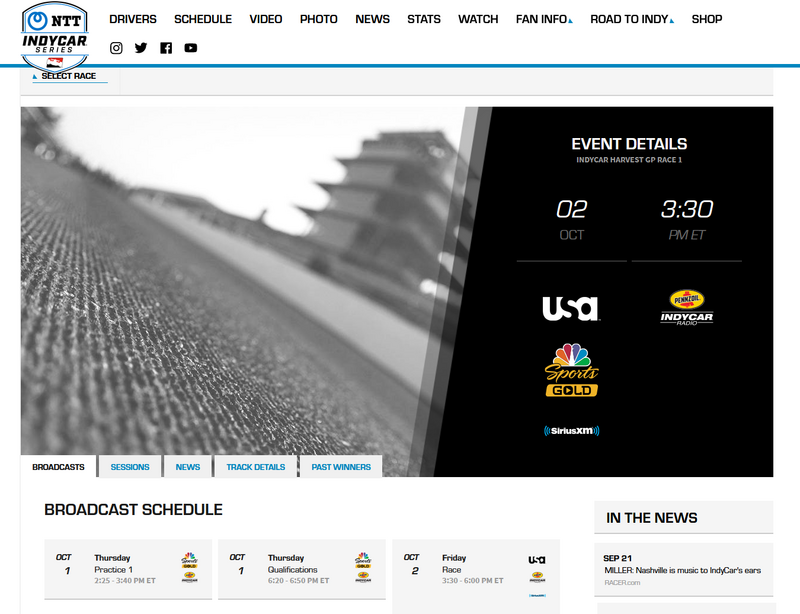
Task: Switch to the Track Details tab
Action: (x=256, y=466)
